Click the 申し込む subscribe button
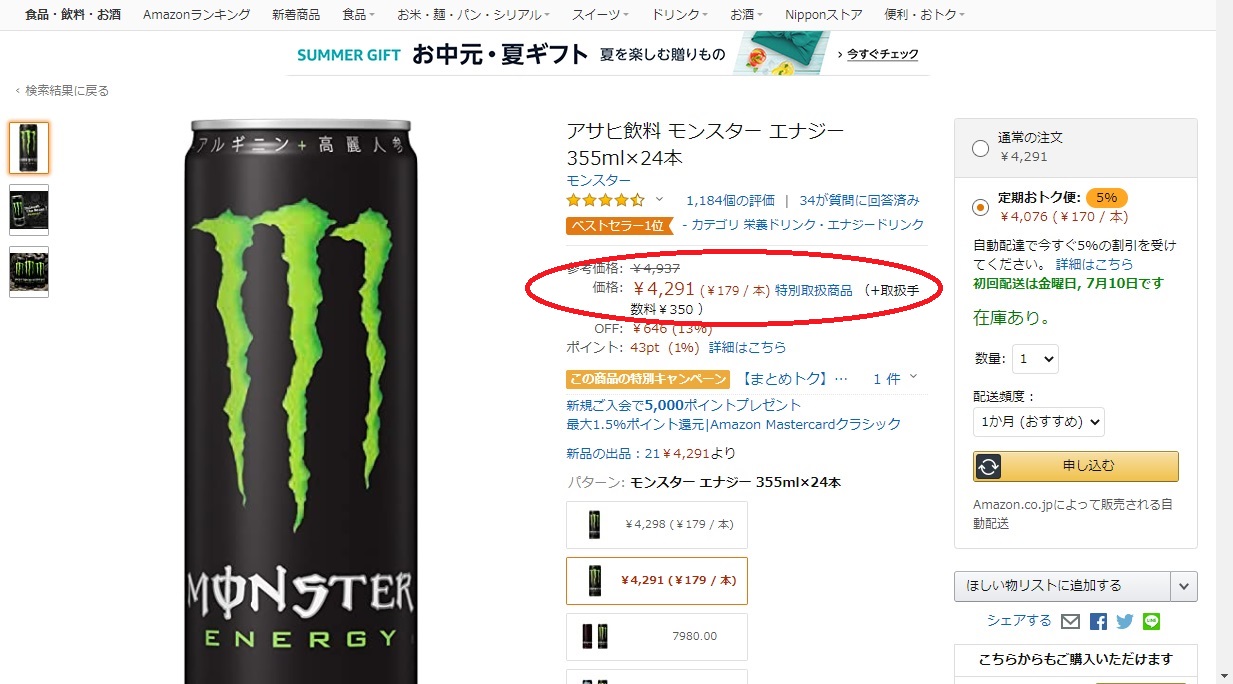The image size is (1233, 684). (x=1076, y=466)
